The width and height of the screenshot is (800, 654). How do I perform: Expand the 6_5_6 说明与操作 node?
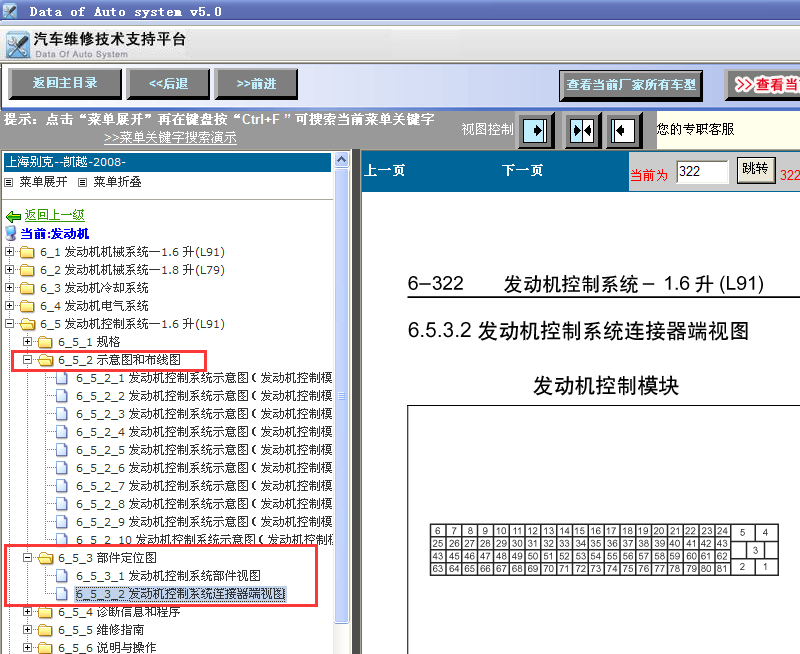point(28,647)
